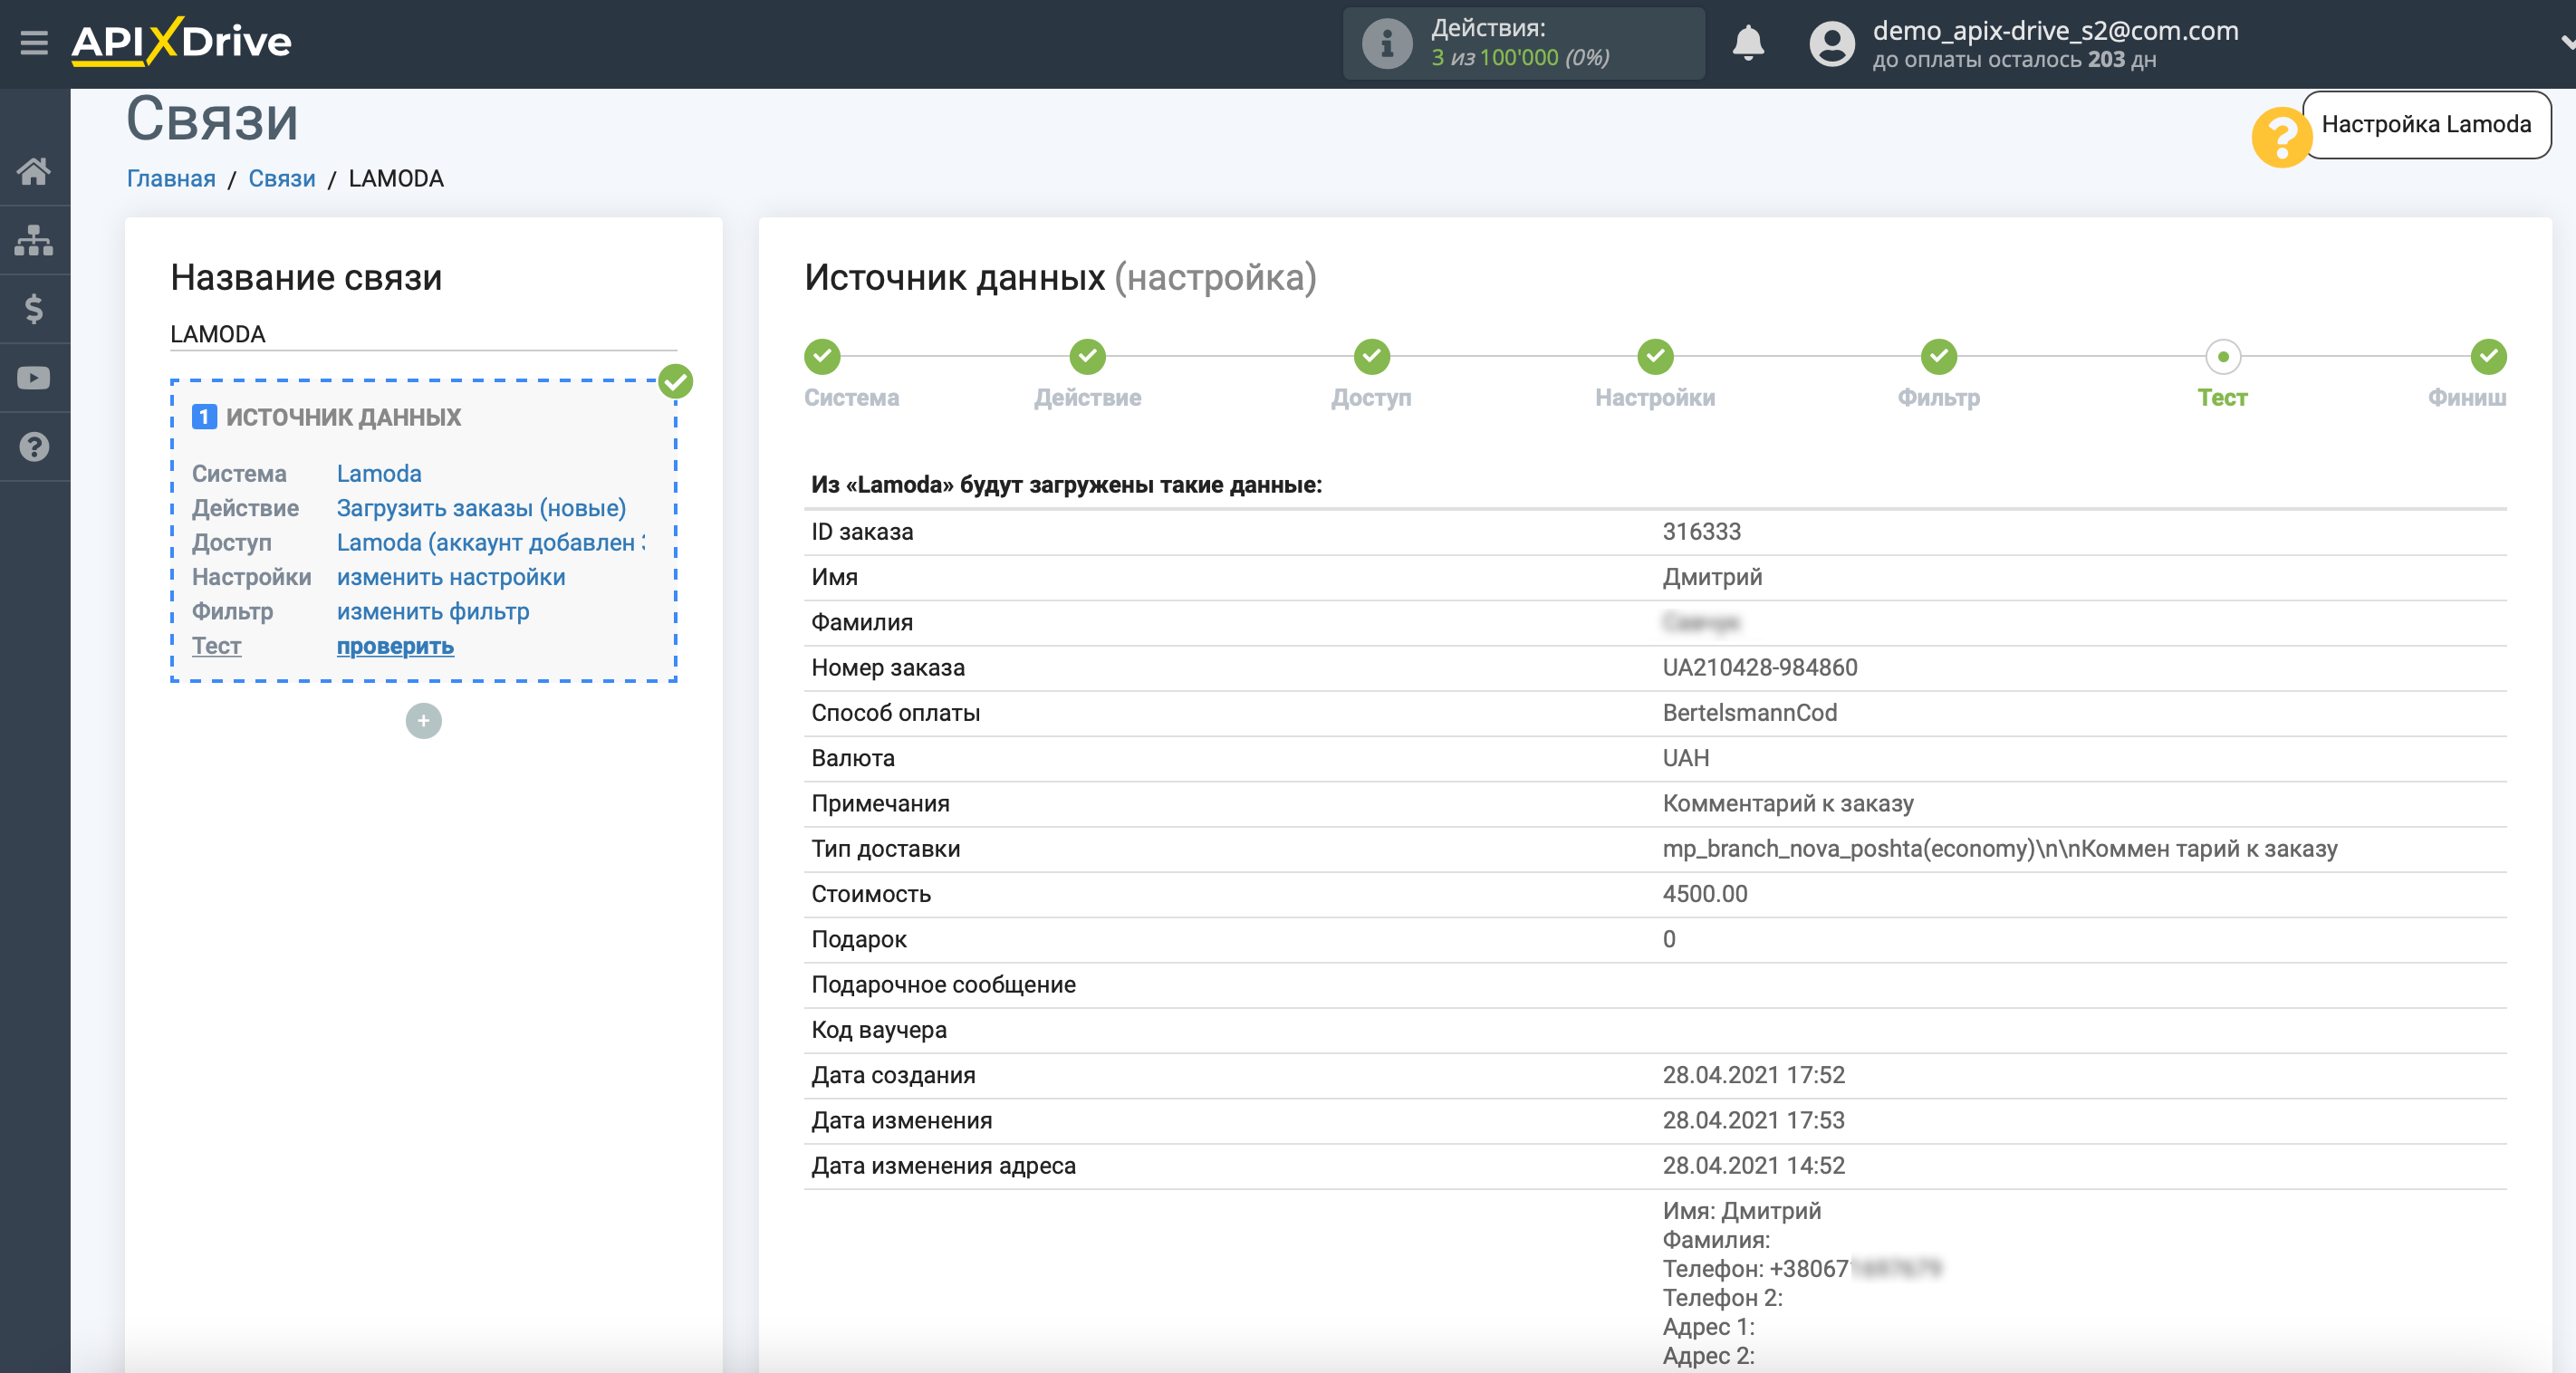The width and height of the screenshot is (2576, 1373).
Task: Open the help question icon in sidebar
Action: pyautogui.click(x=34, y=447)
